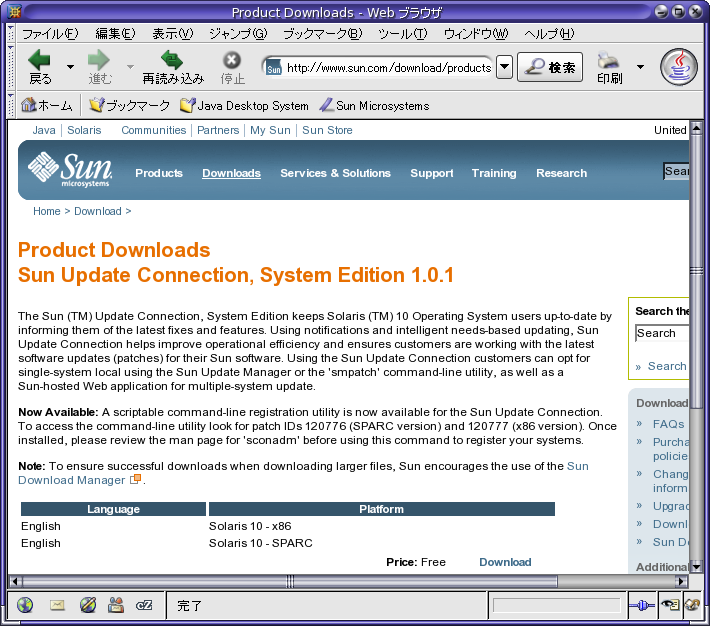The image size is (710, 626).
Task: Open the Research nav link
Action: [x=561, y=173]
